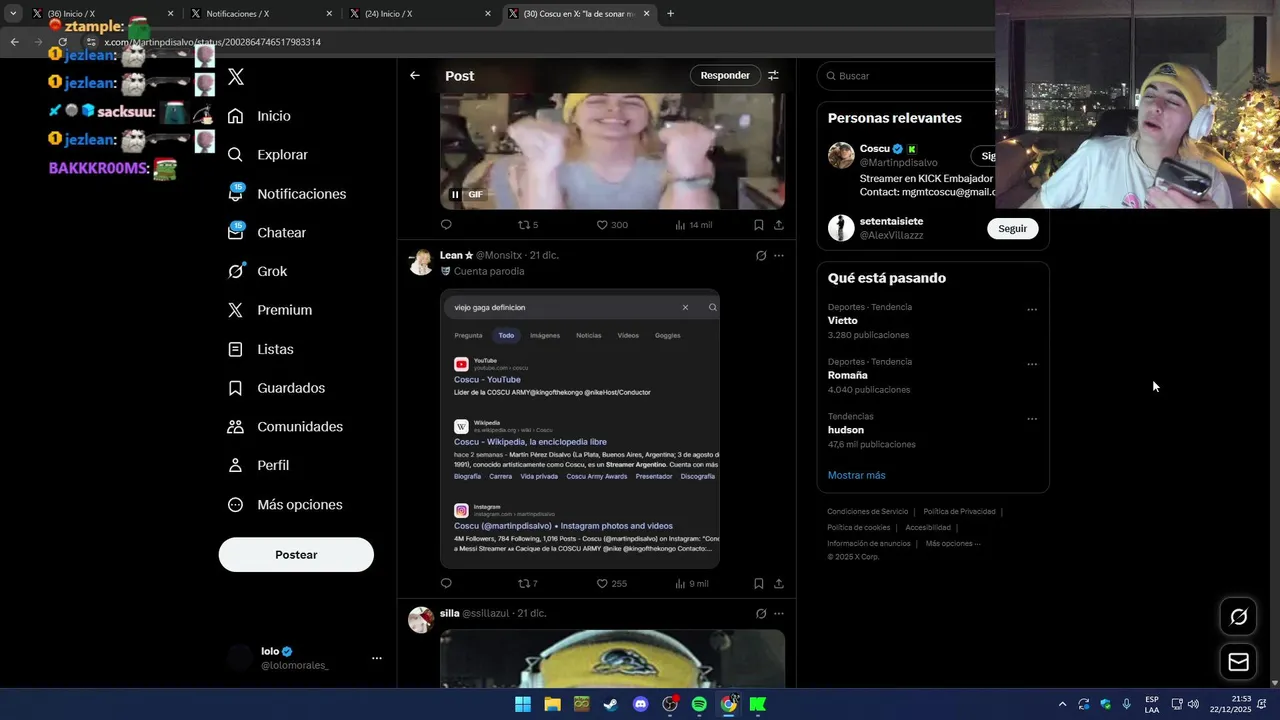Viewport: 1280px width, 720px height.
Task: Open Explorar in the sidebar
Action: pos(268,155)
